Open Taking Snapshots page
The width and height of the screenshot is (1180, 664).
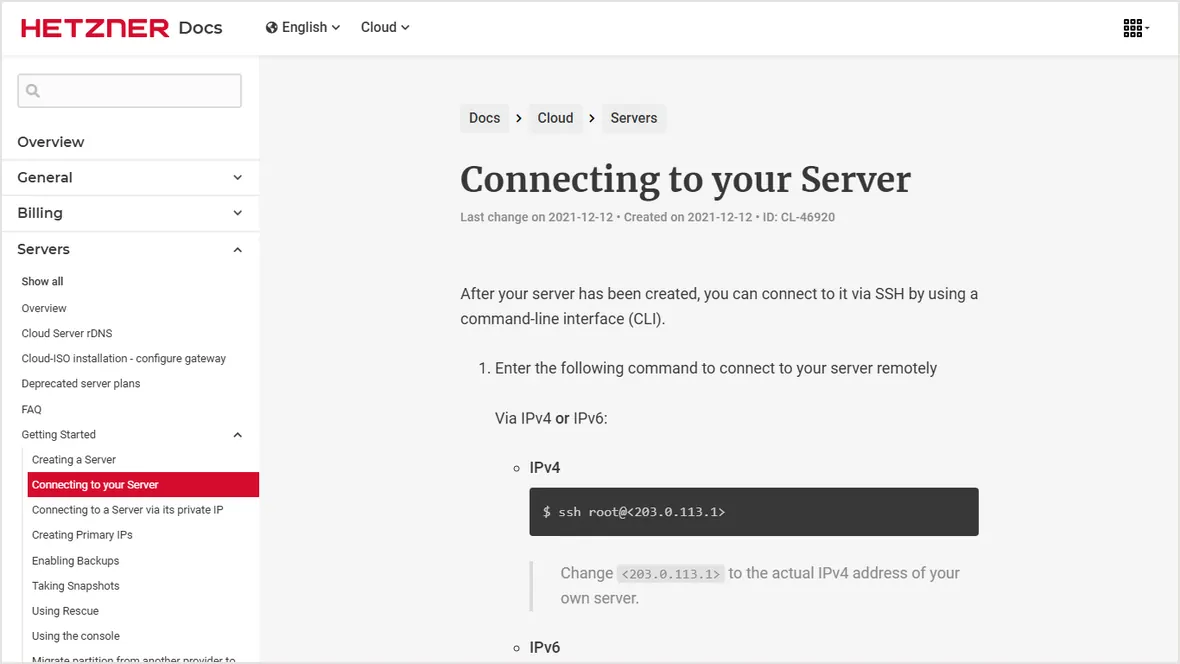point(75,586)
